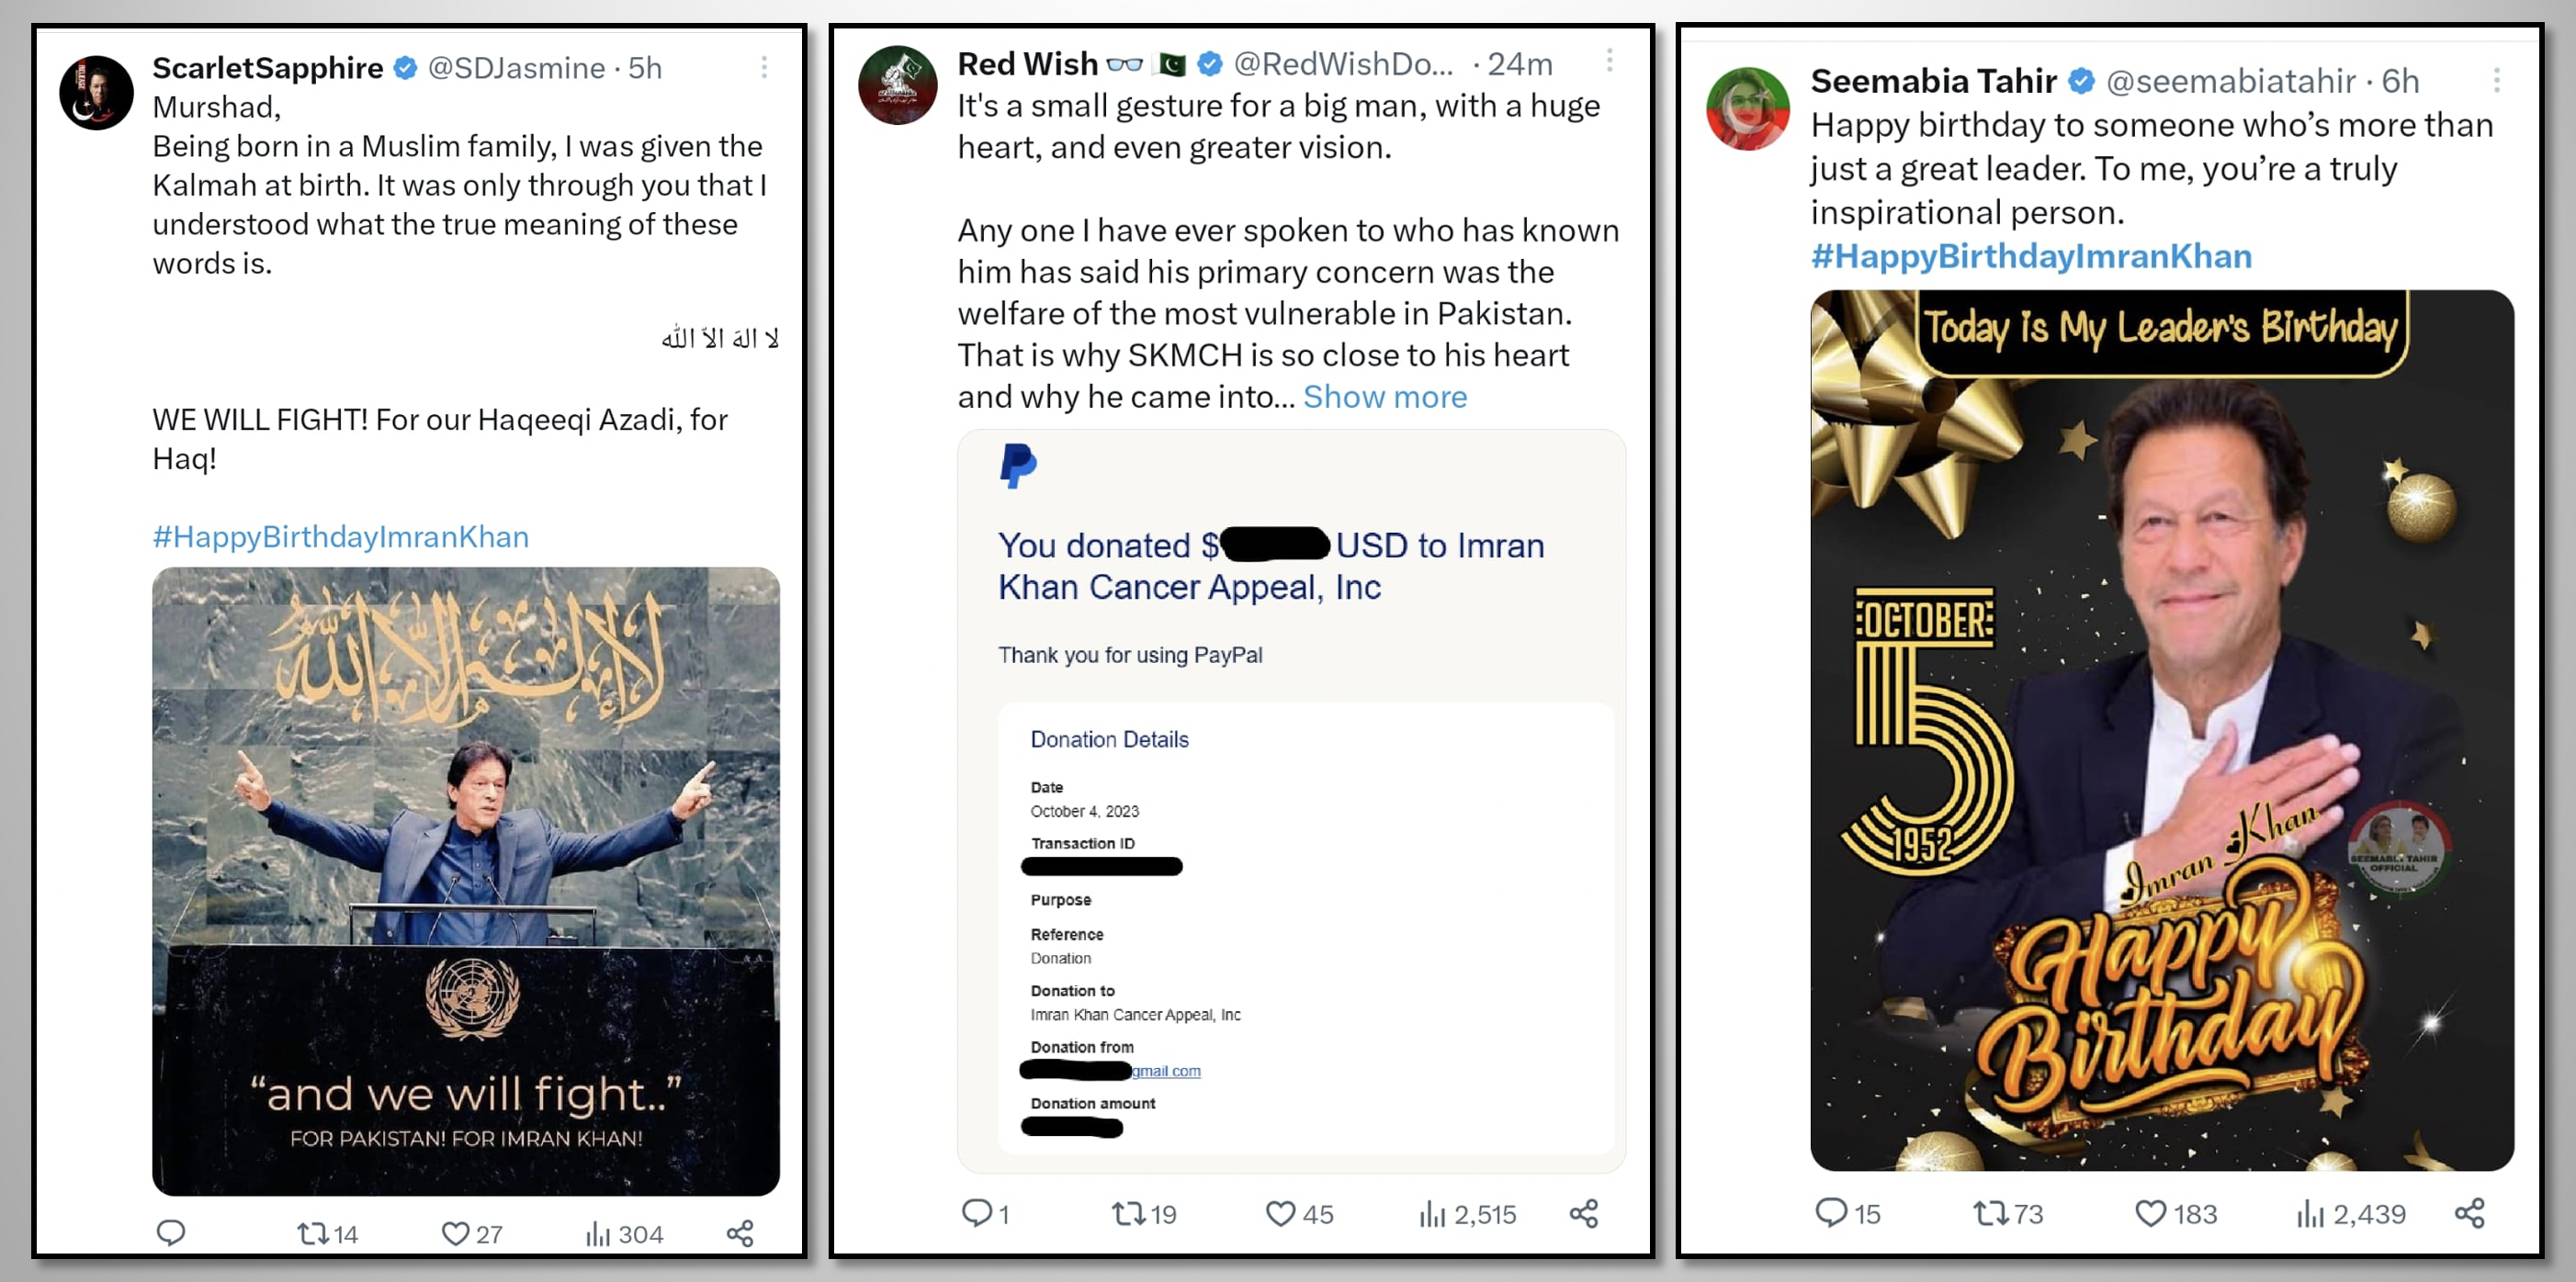
Task: Visit Seemabia Tahir's profile name
Action: (1933, 80)
